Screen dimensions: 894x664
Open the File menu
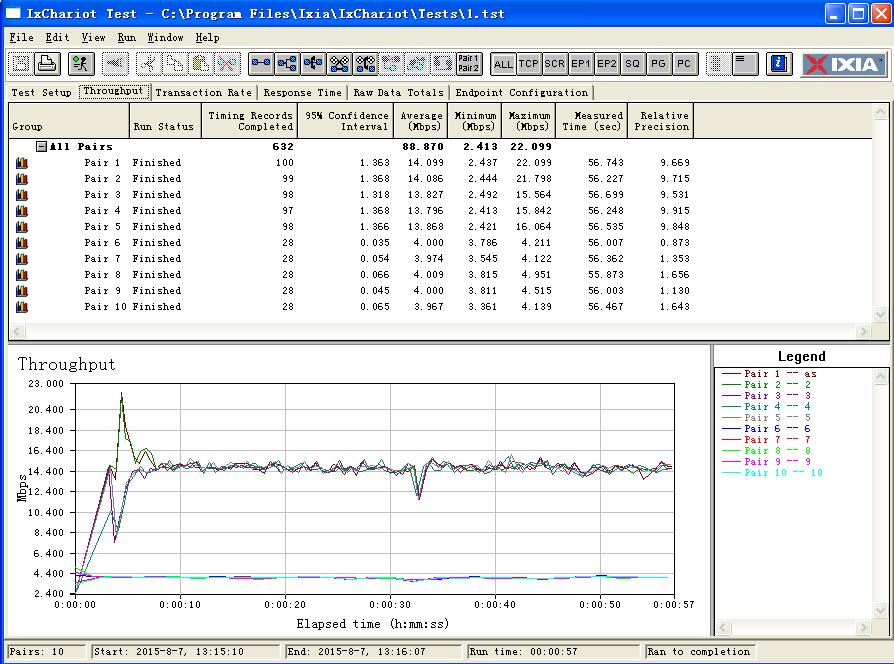point(21,37)
